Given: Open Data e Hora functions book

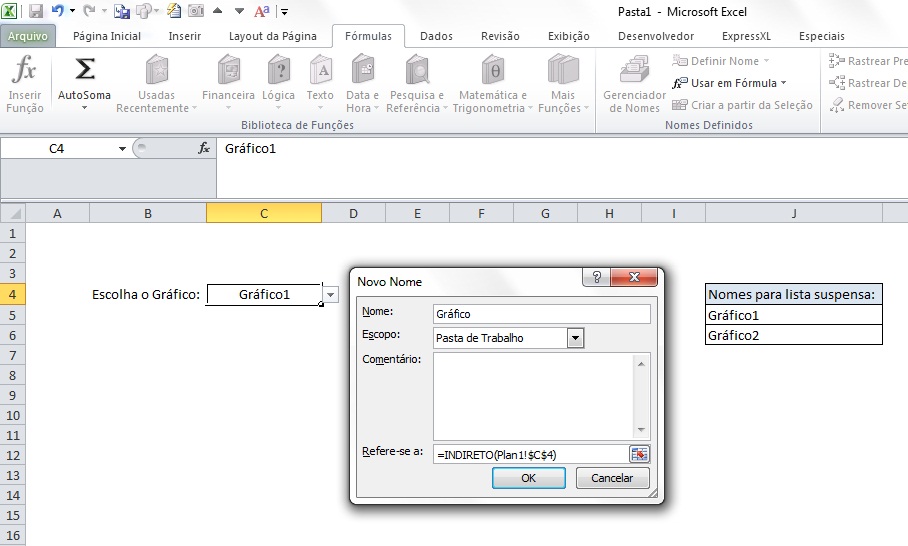Looking at the screenshot, I should click(363, 69).
